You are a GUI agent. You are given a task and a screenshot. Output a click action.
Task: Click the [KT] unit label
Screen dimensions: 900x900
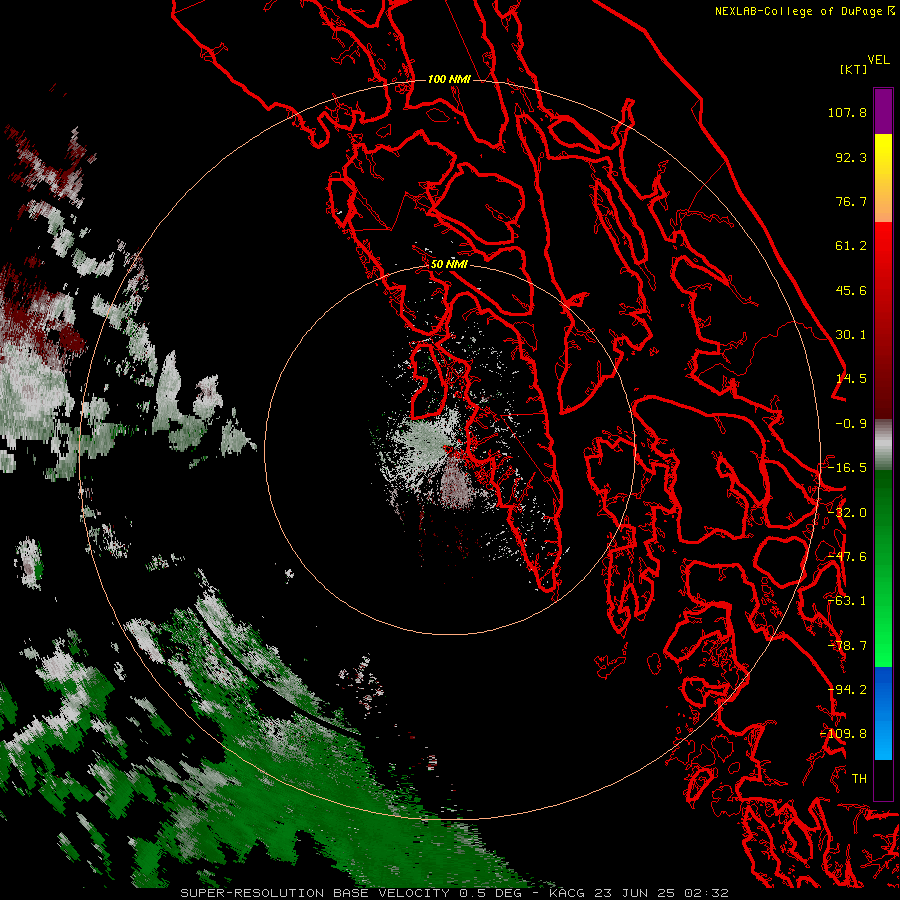(854, 69)
